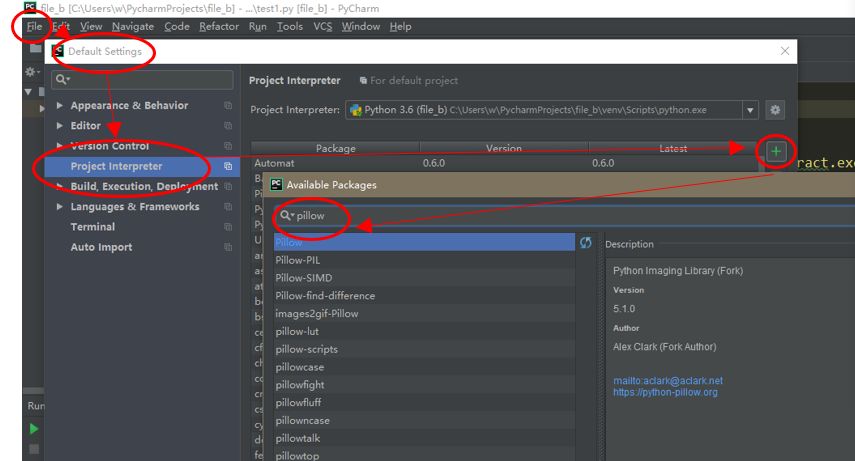
Task: Select Build, Execution, Deployment category
Action: click(x=144, y=187)
